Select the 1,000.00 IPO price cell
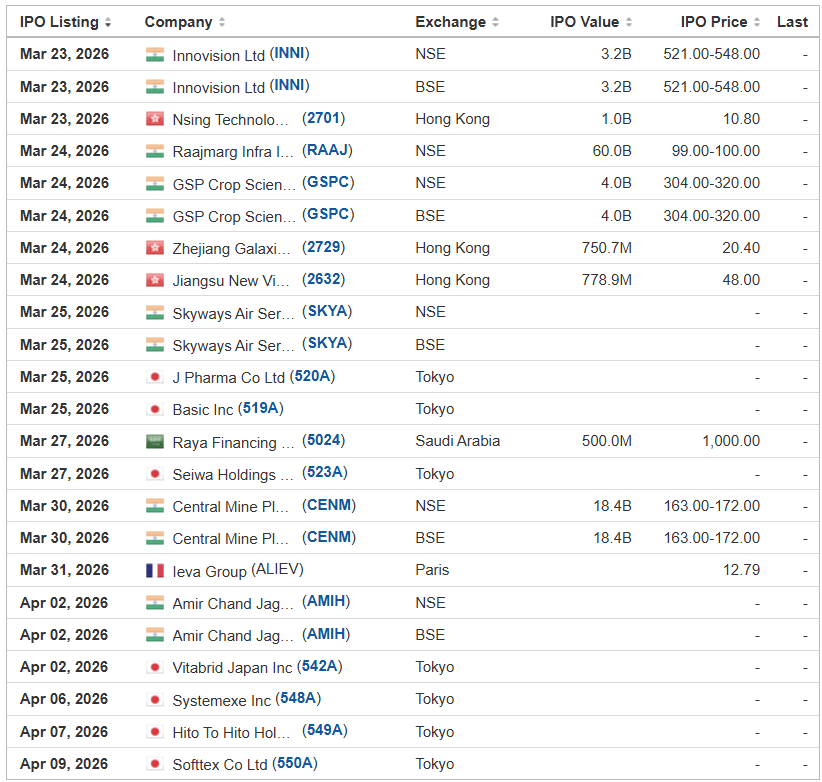822x782 pixels. tap(731, 441)
